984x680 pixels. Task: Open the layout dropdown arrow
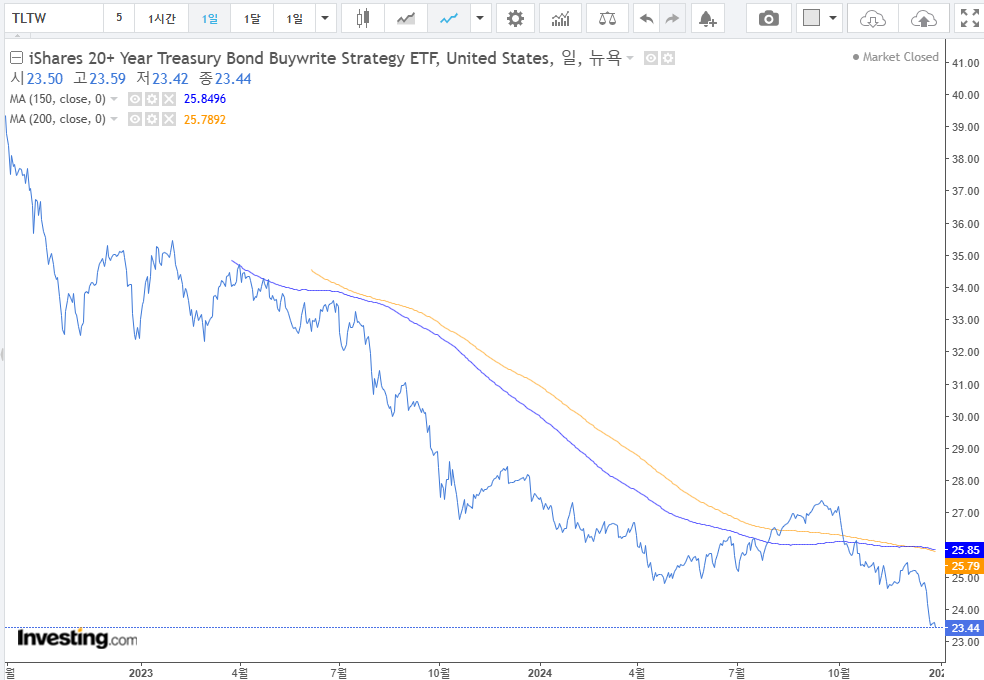coord(833,18)
